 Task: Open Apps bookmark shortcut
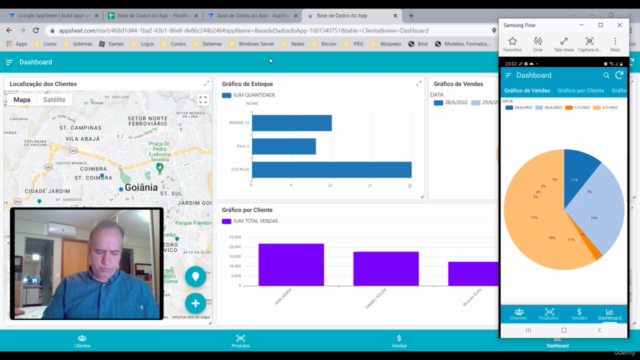(x=17, y=44)
